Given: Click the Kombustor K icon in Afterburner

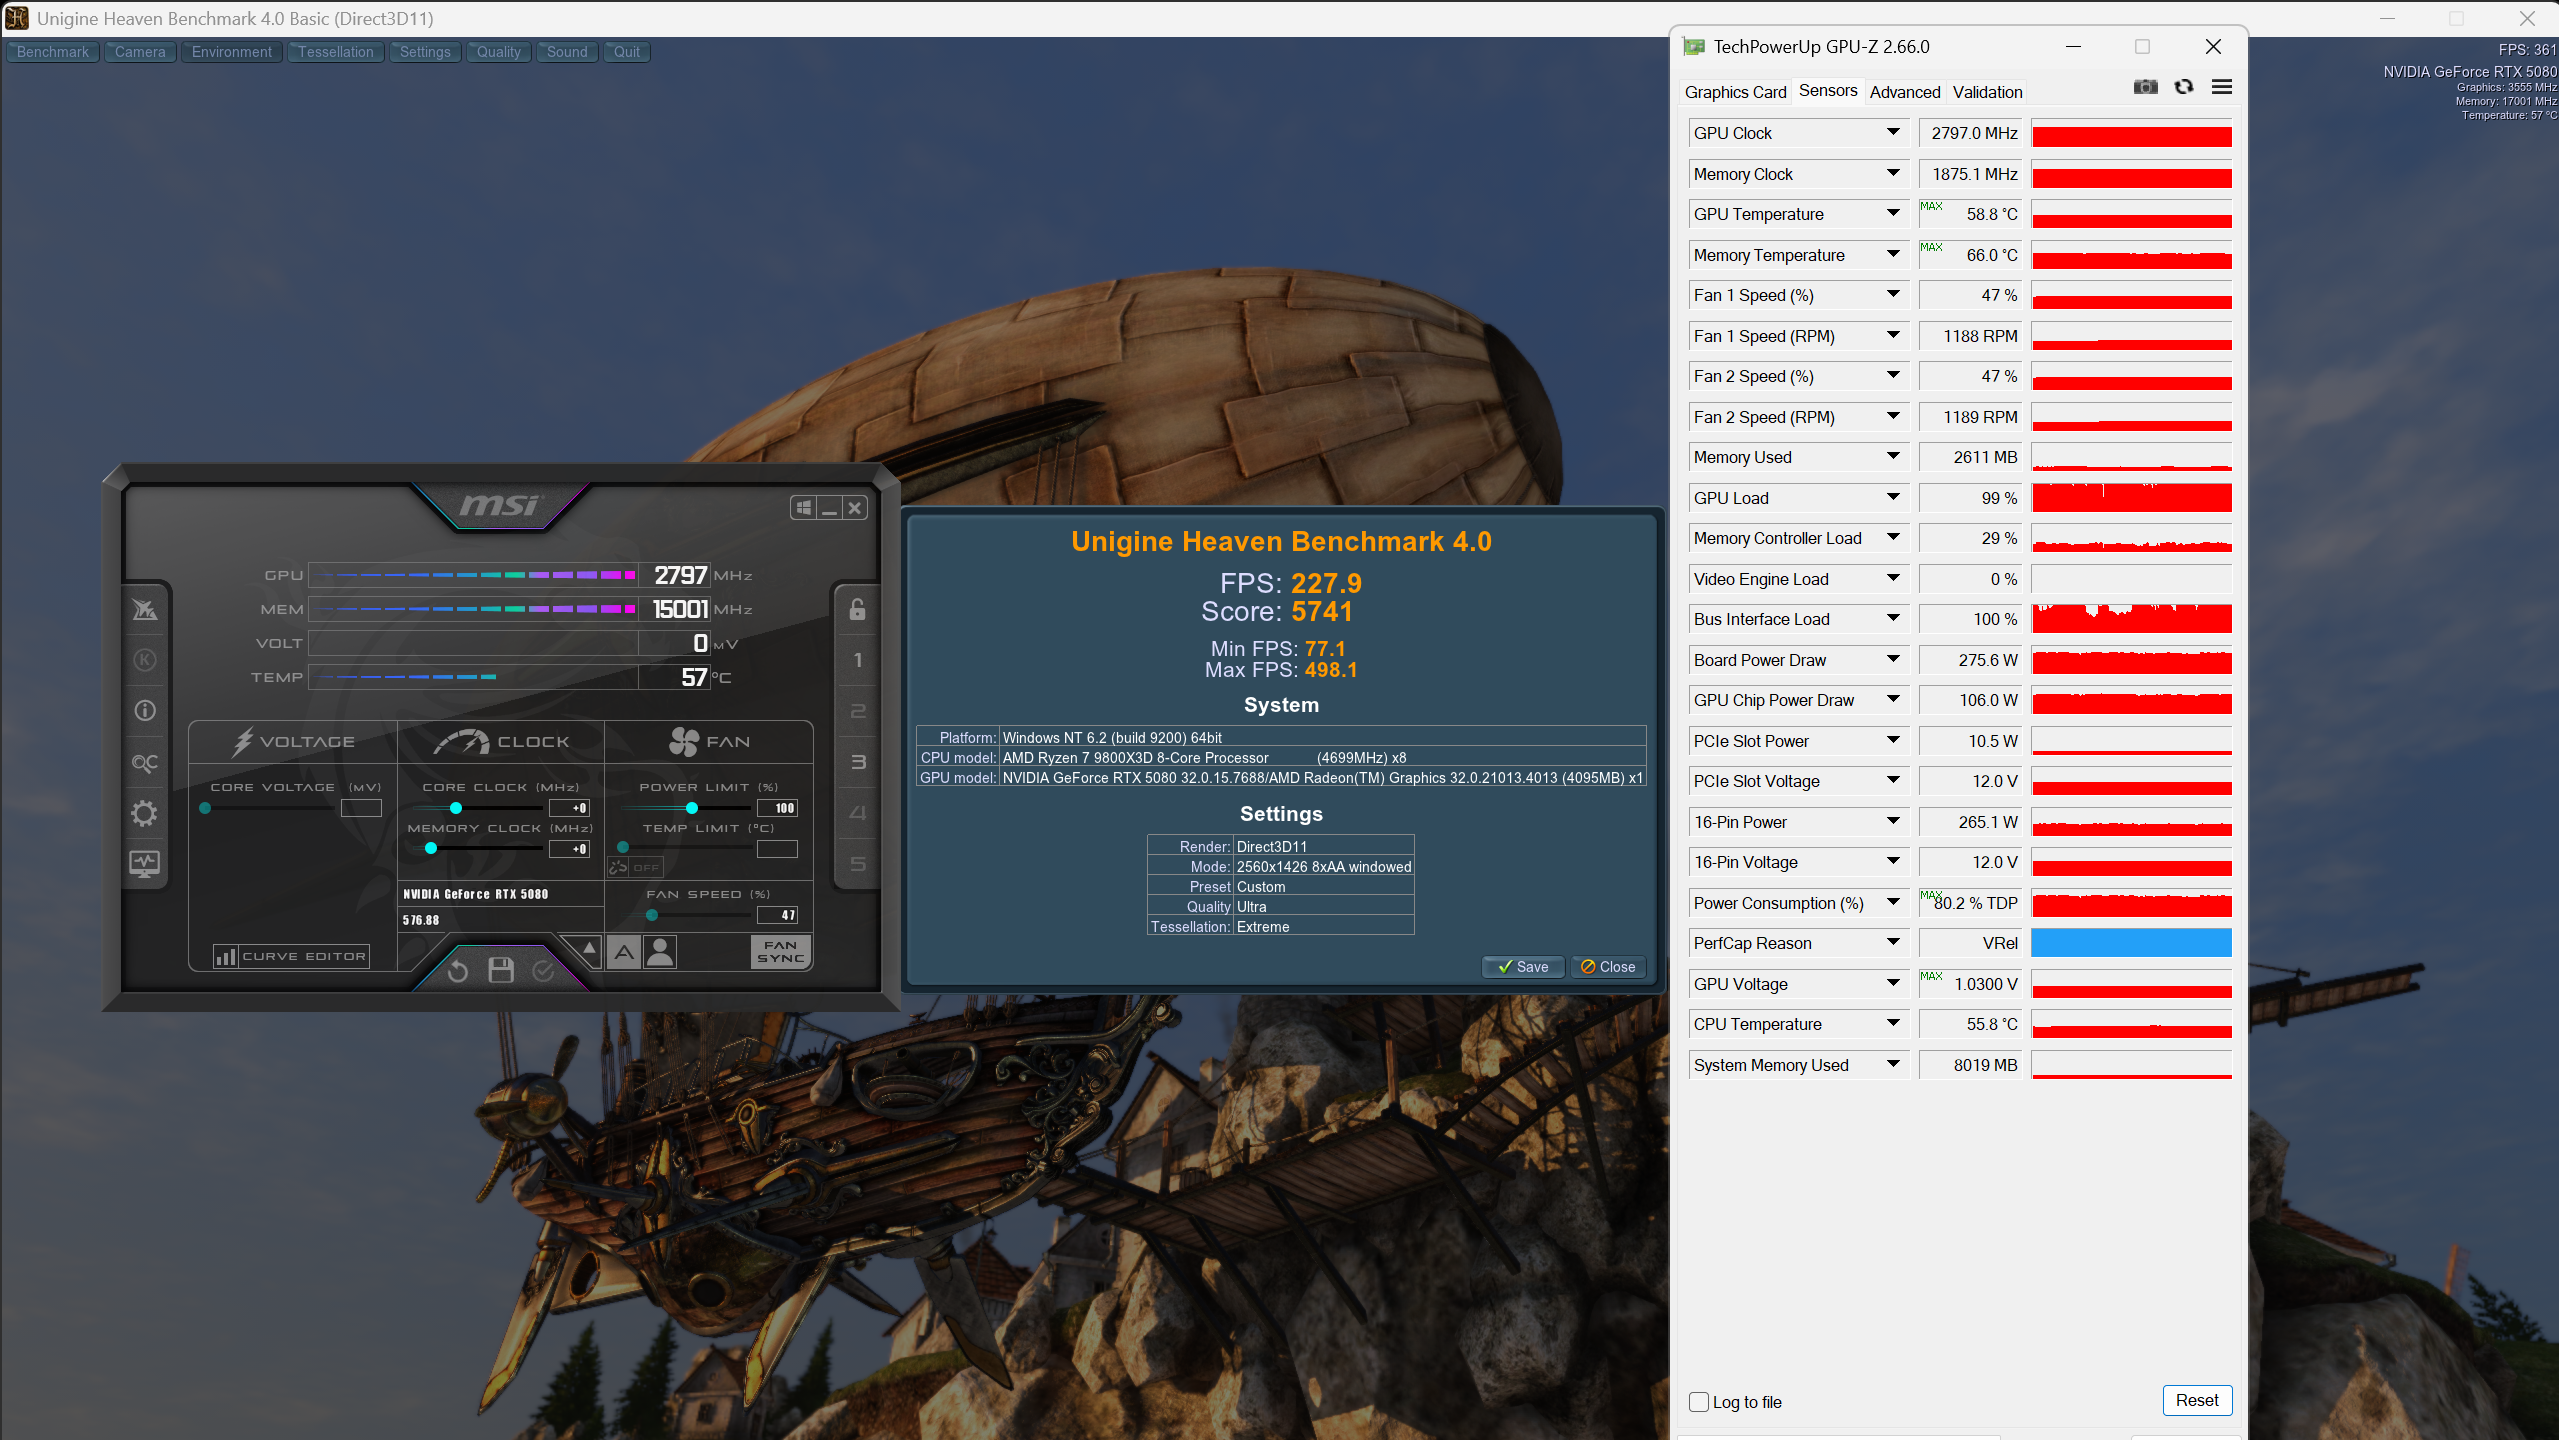Looking at the screenshot, I should tap(145, 660).
